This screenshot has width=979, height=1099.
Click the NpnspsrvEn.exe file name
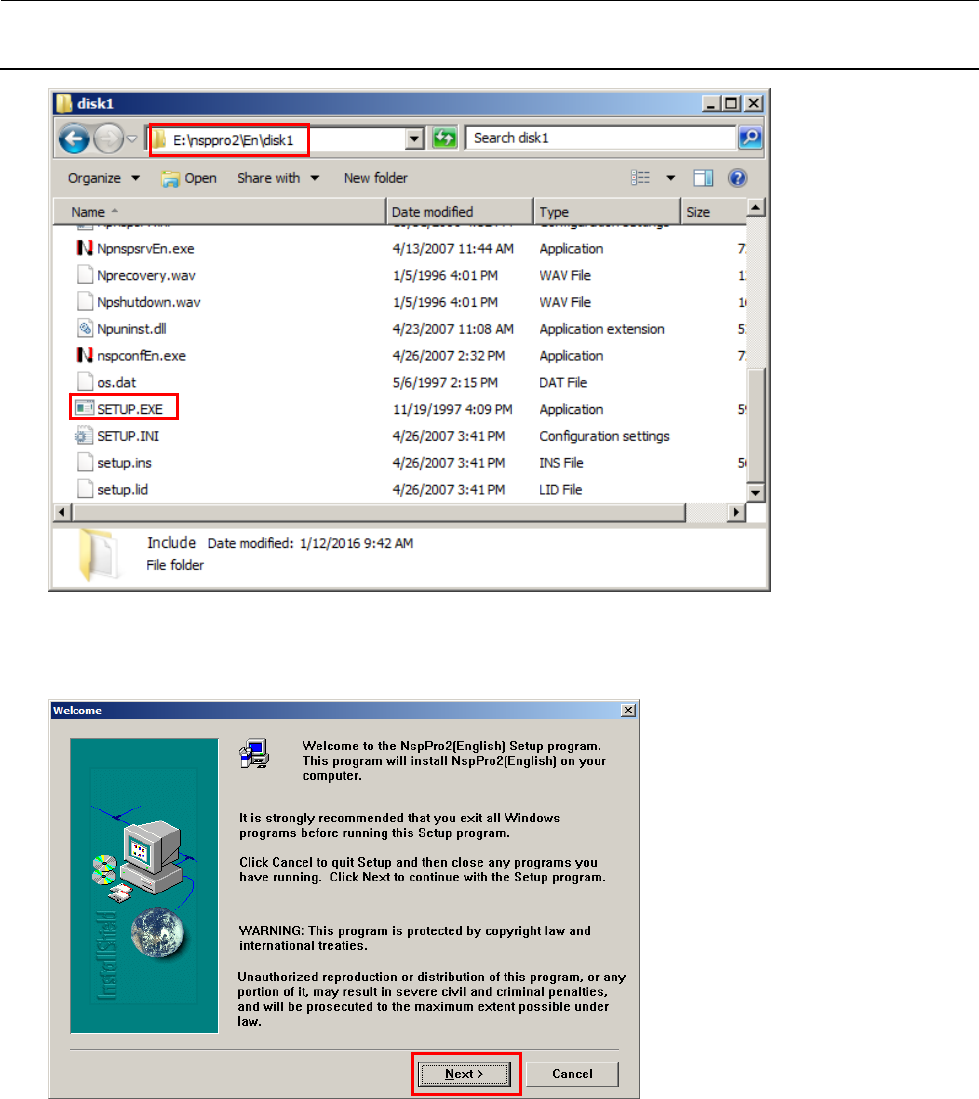146,249
